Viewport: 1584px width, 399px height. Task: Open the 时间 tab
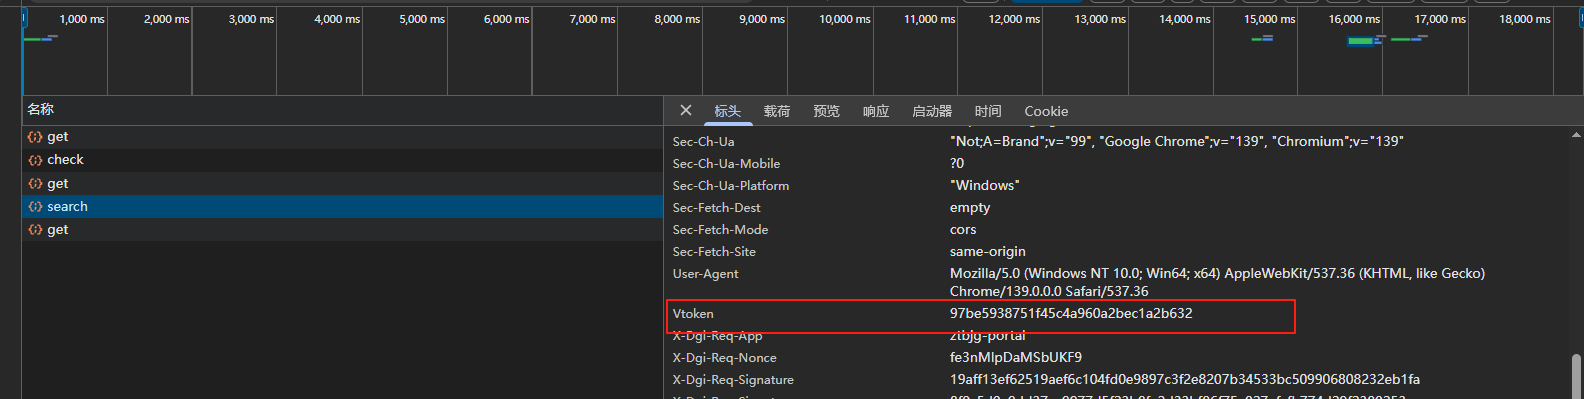pyautogui.click(x=988, y=111)
